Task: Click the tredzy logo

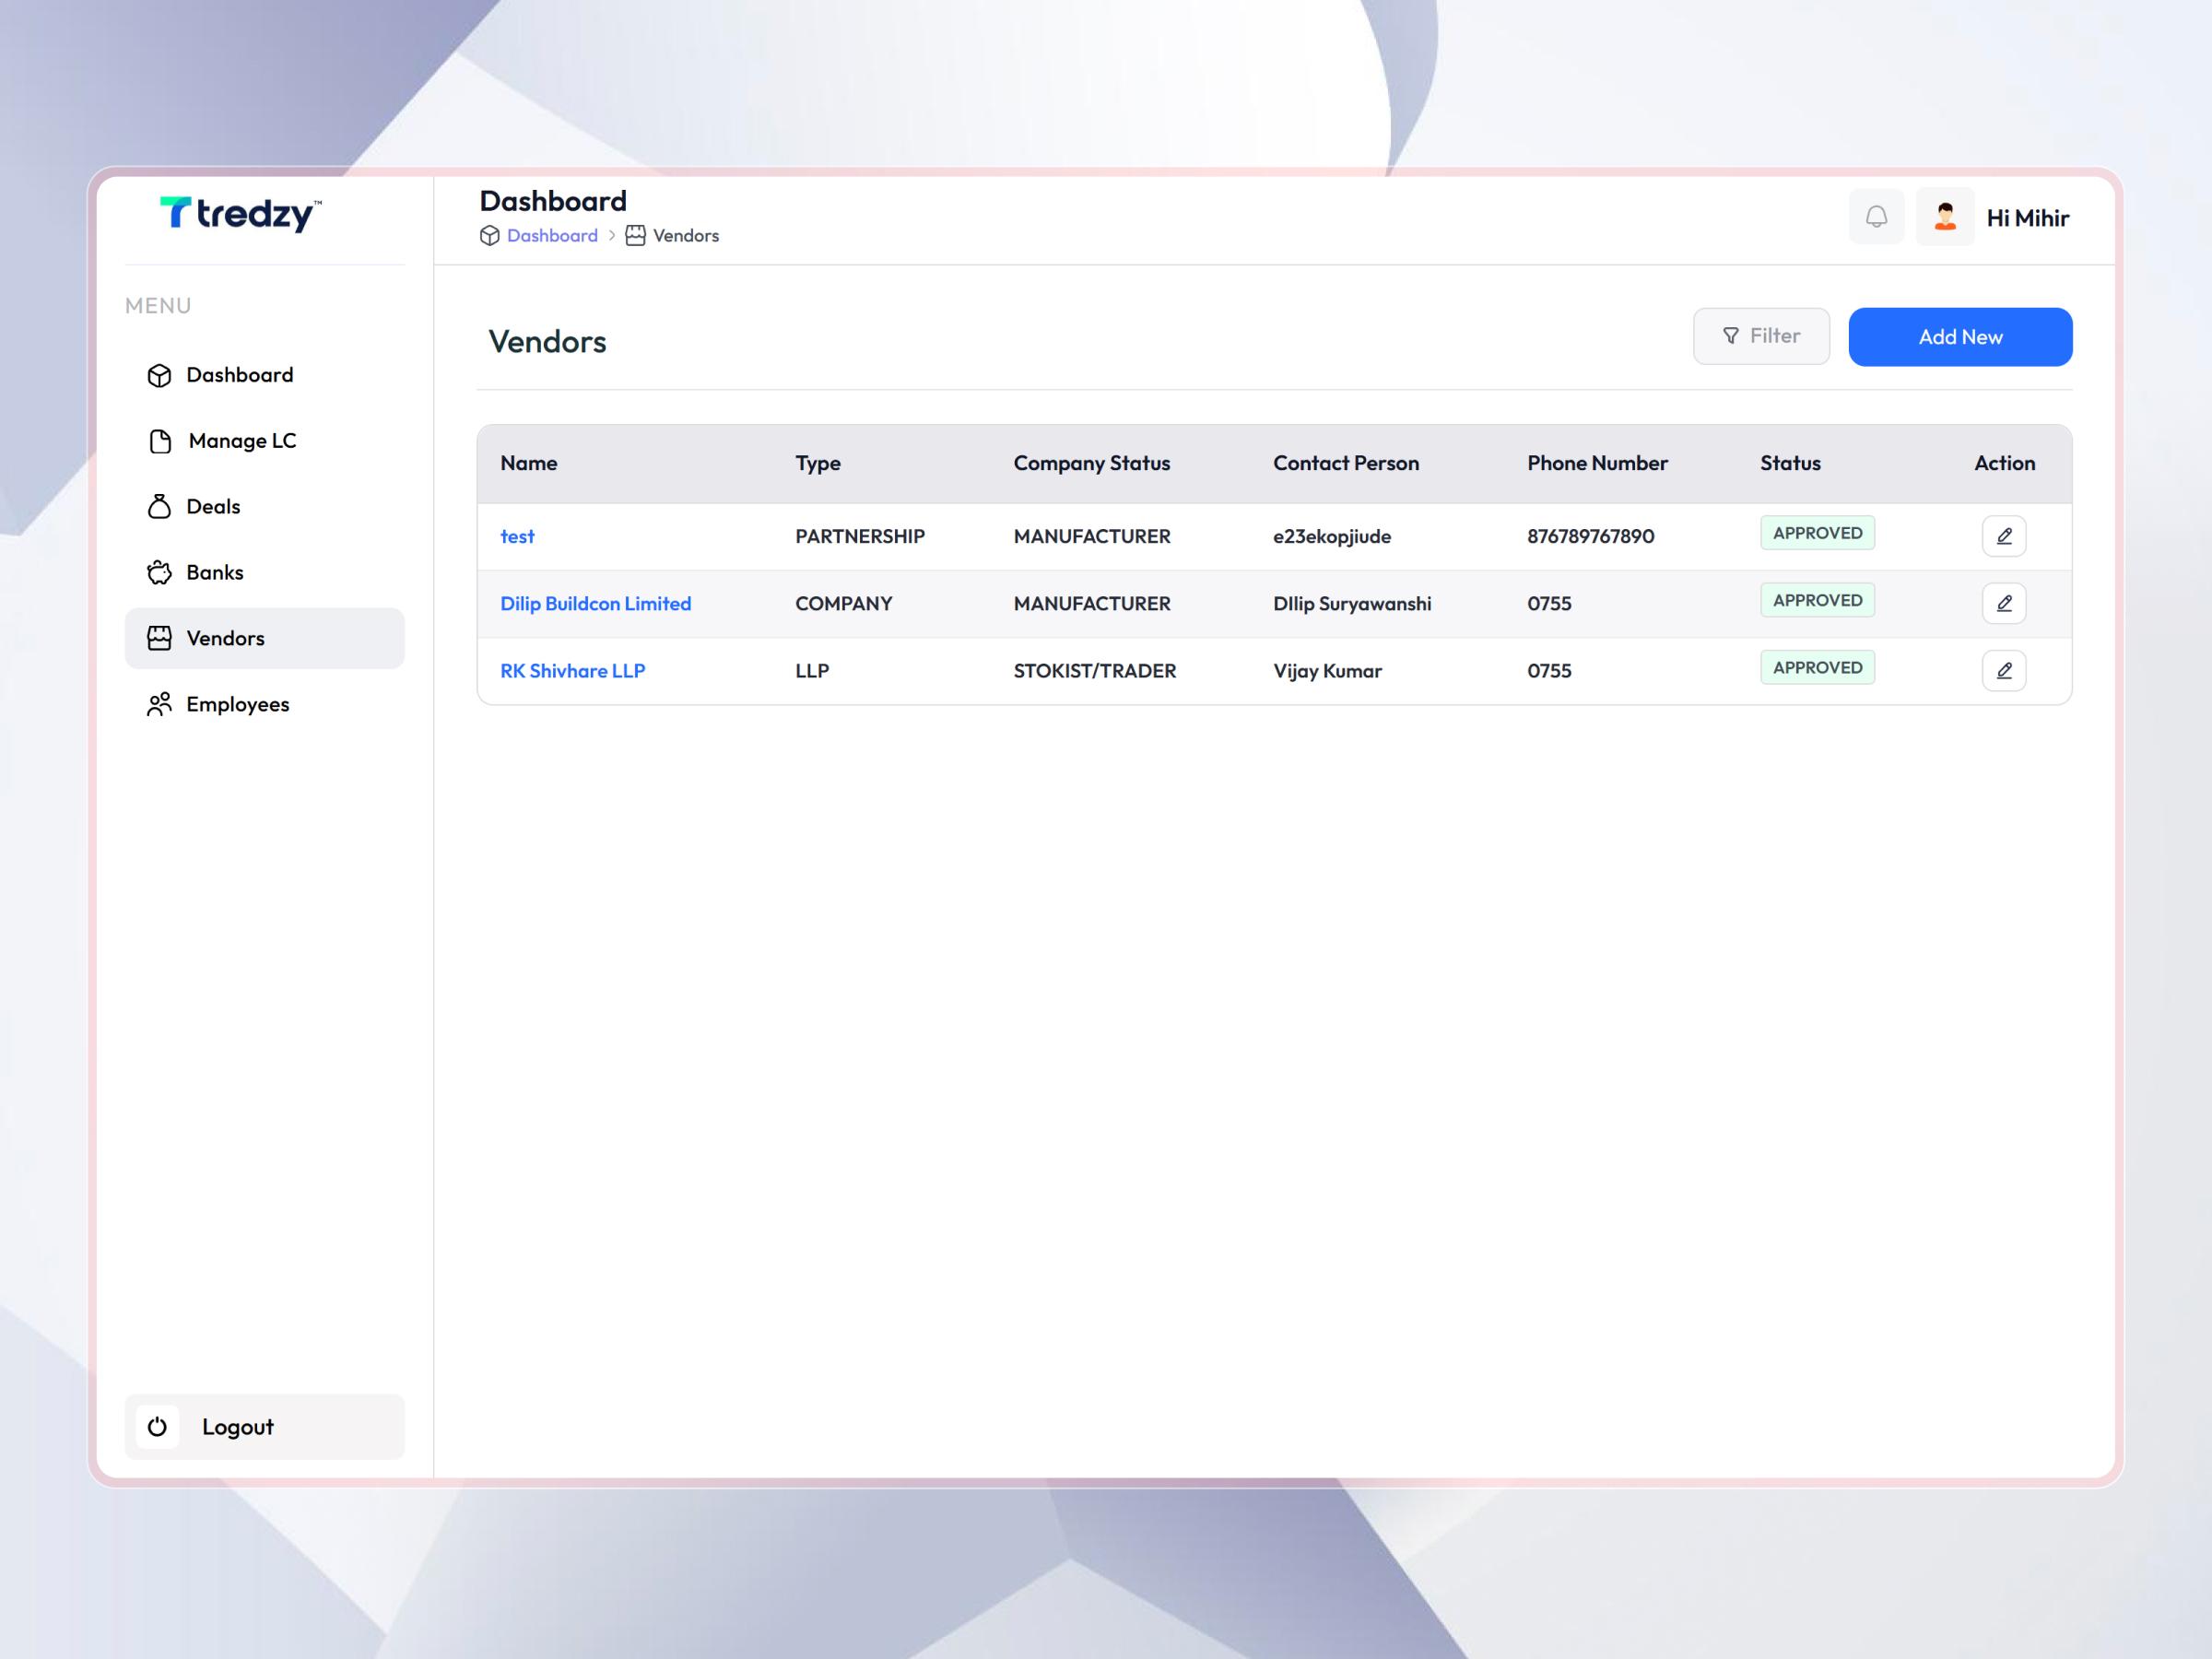Action: click(240, 215)
